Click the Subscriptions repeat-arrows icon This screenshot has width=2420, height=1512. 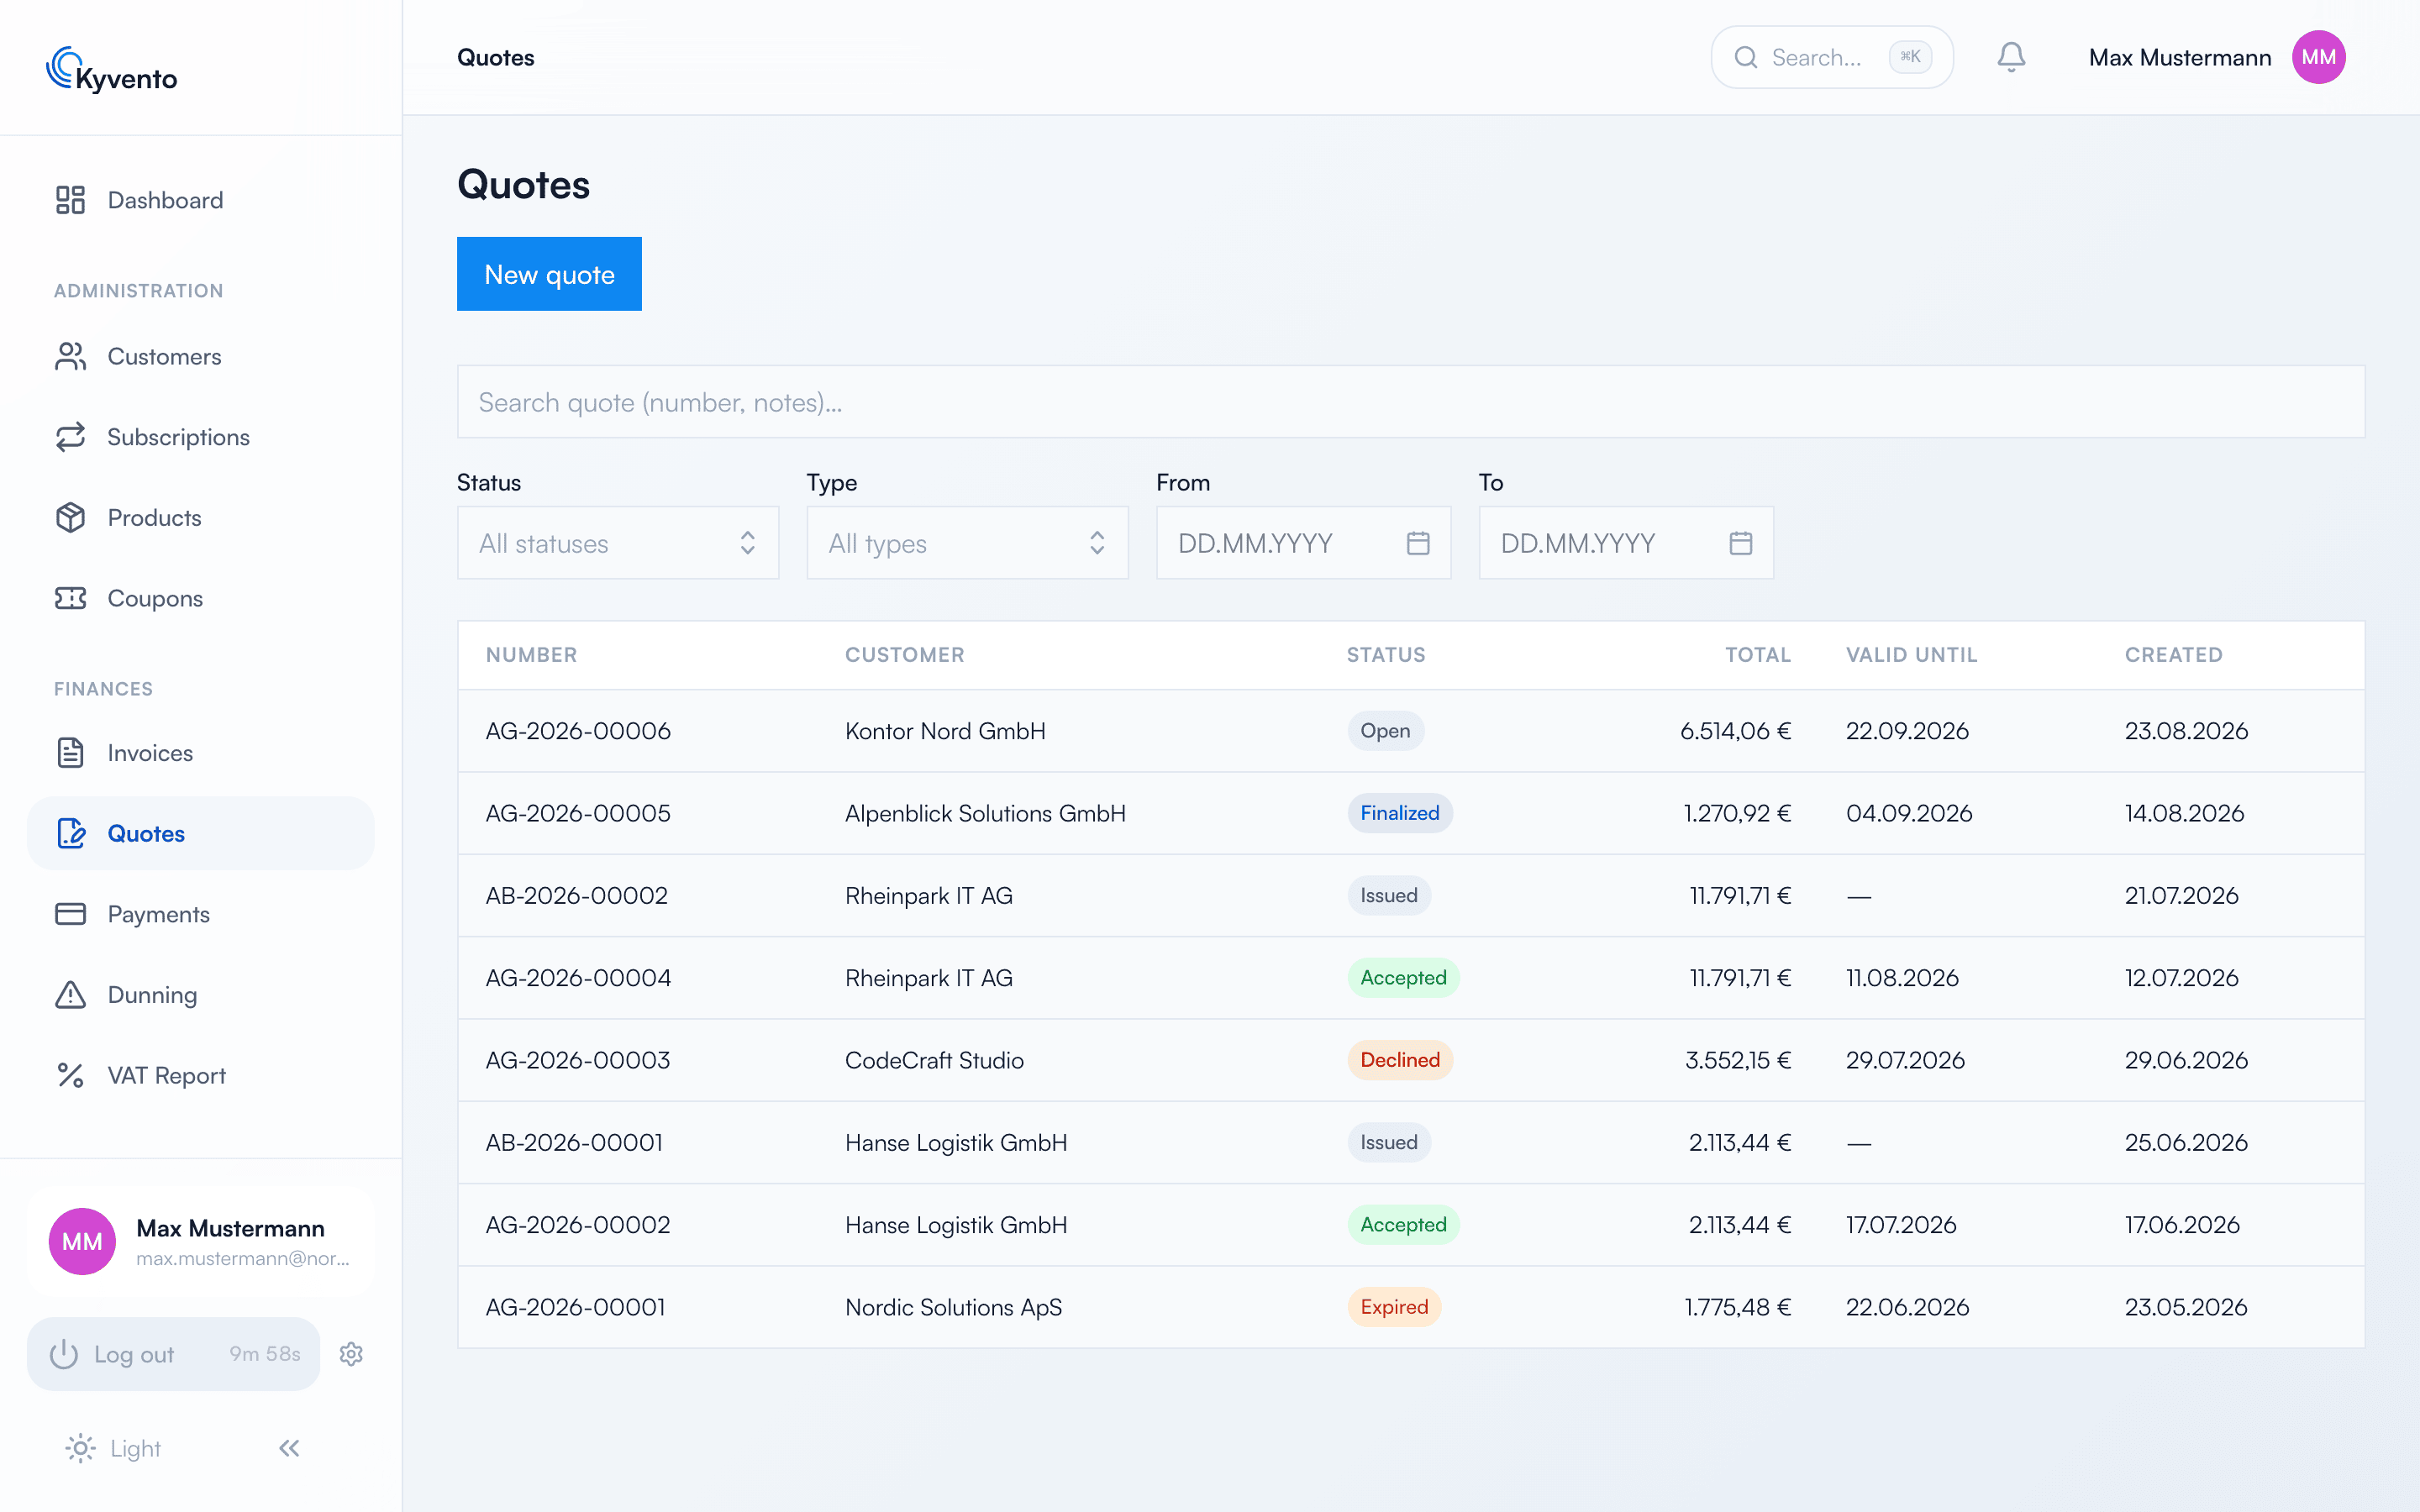click(70, 437)
